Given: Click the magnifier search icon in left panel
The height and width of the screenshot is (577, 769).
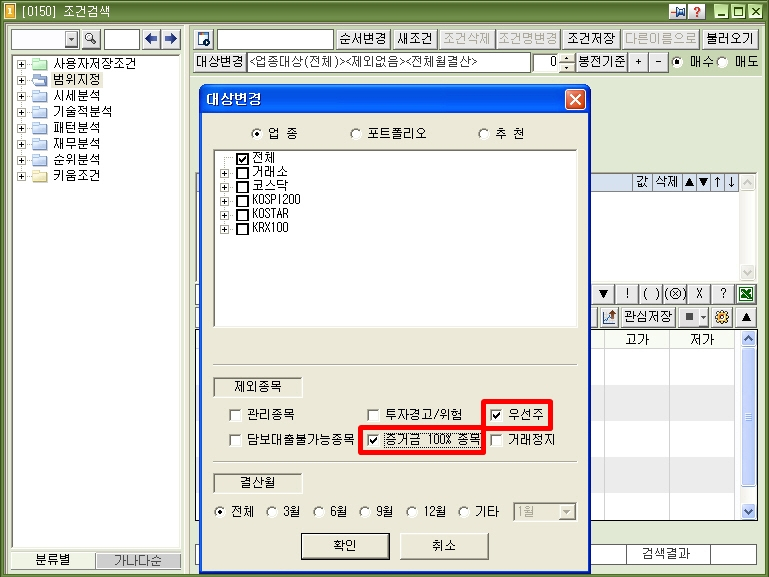Looking at the screenshot, I should pos(90,39).
